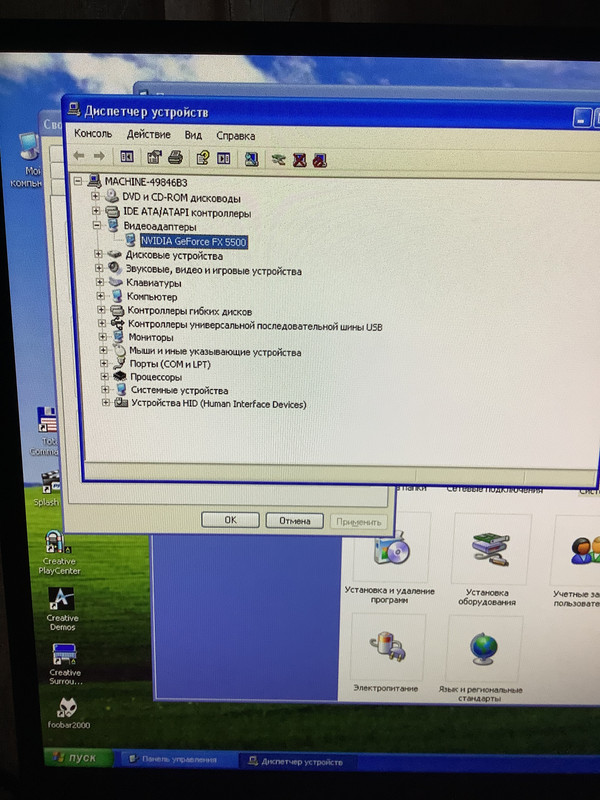Click the sound devices speaker icon
The image size is (600, 800).
(x=115, y=268)
